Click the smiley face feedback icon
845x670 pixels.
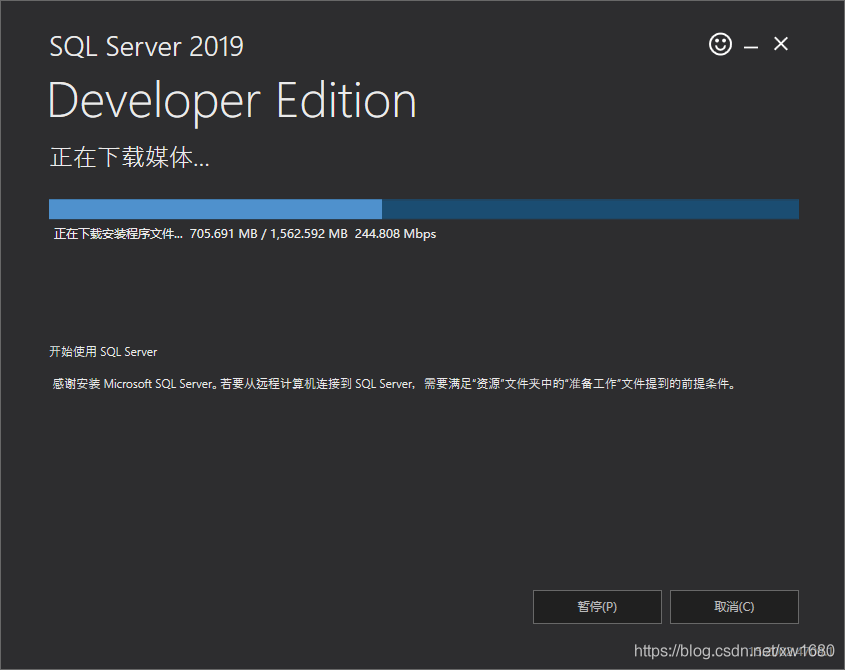pyautogui.click(x=720, y=44)
